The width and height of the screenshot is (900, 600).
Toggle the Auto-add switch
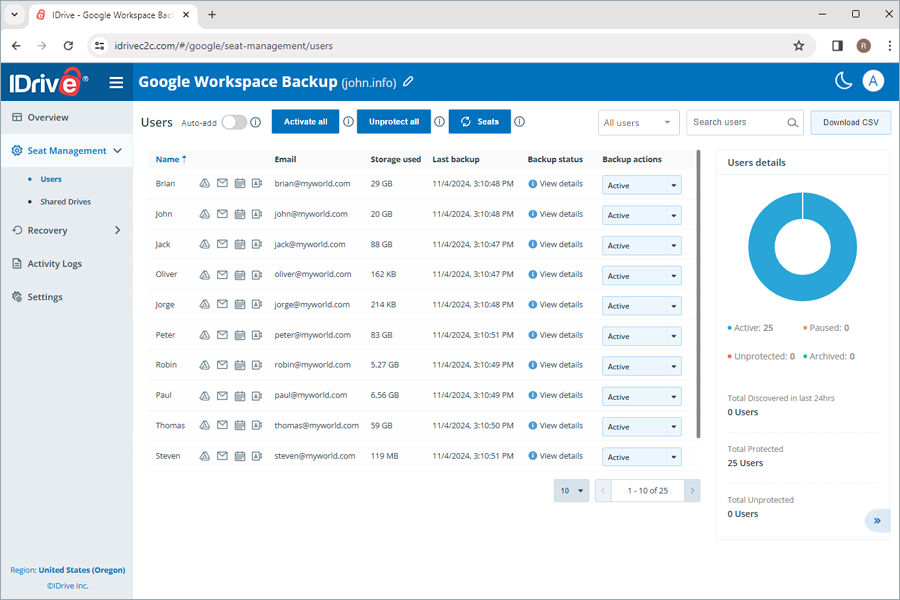tap(234, 122)
